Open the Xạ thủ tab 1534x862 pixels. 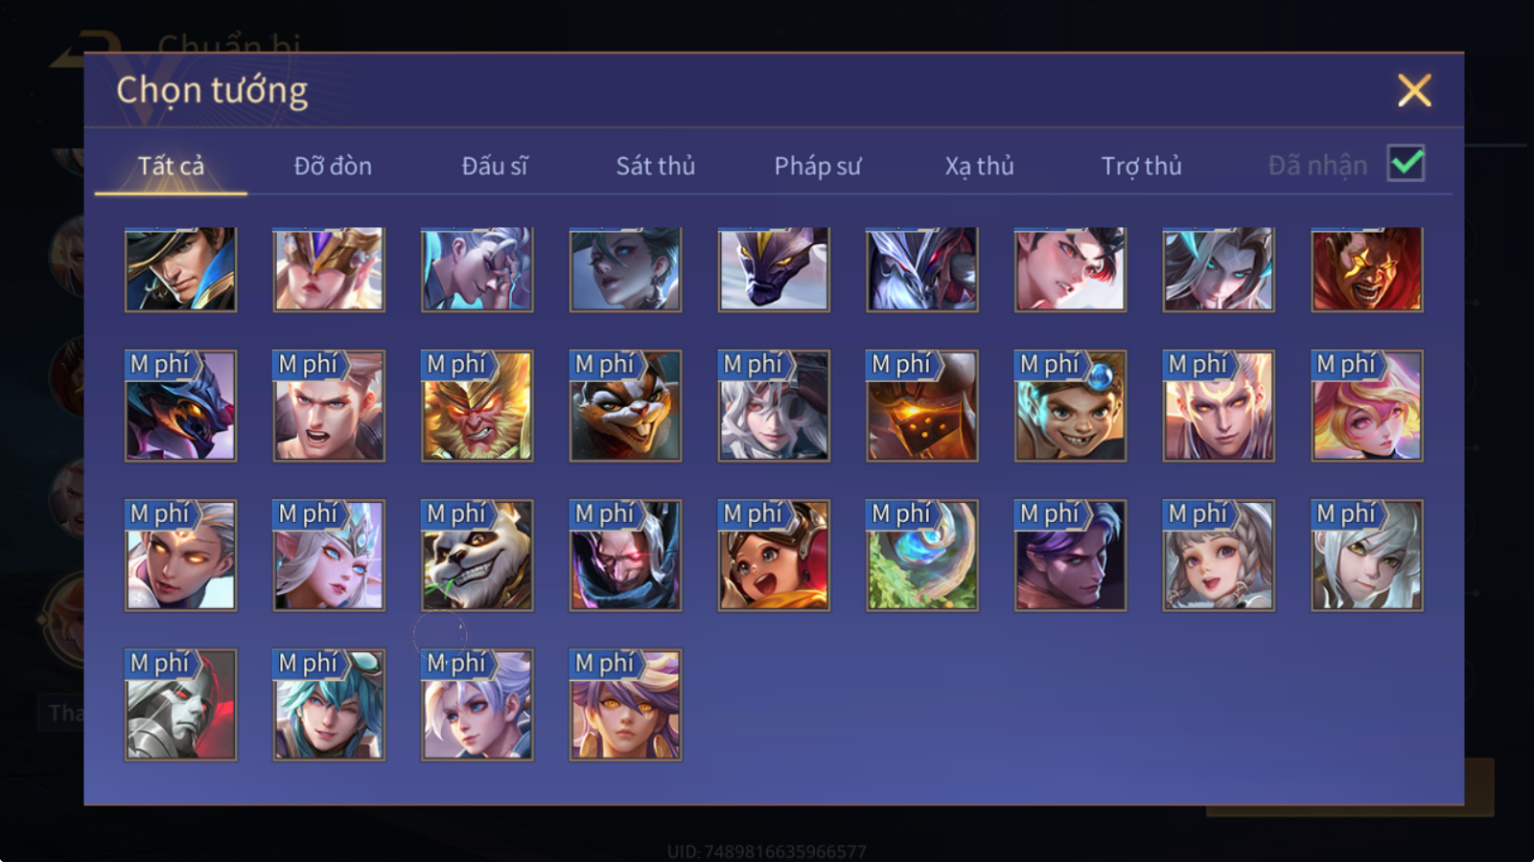(980, 166)
